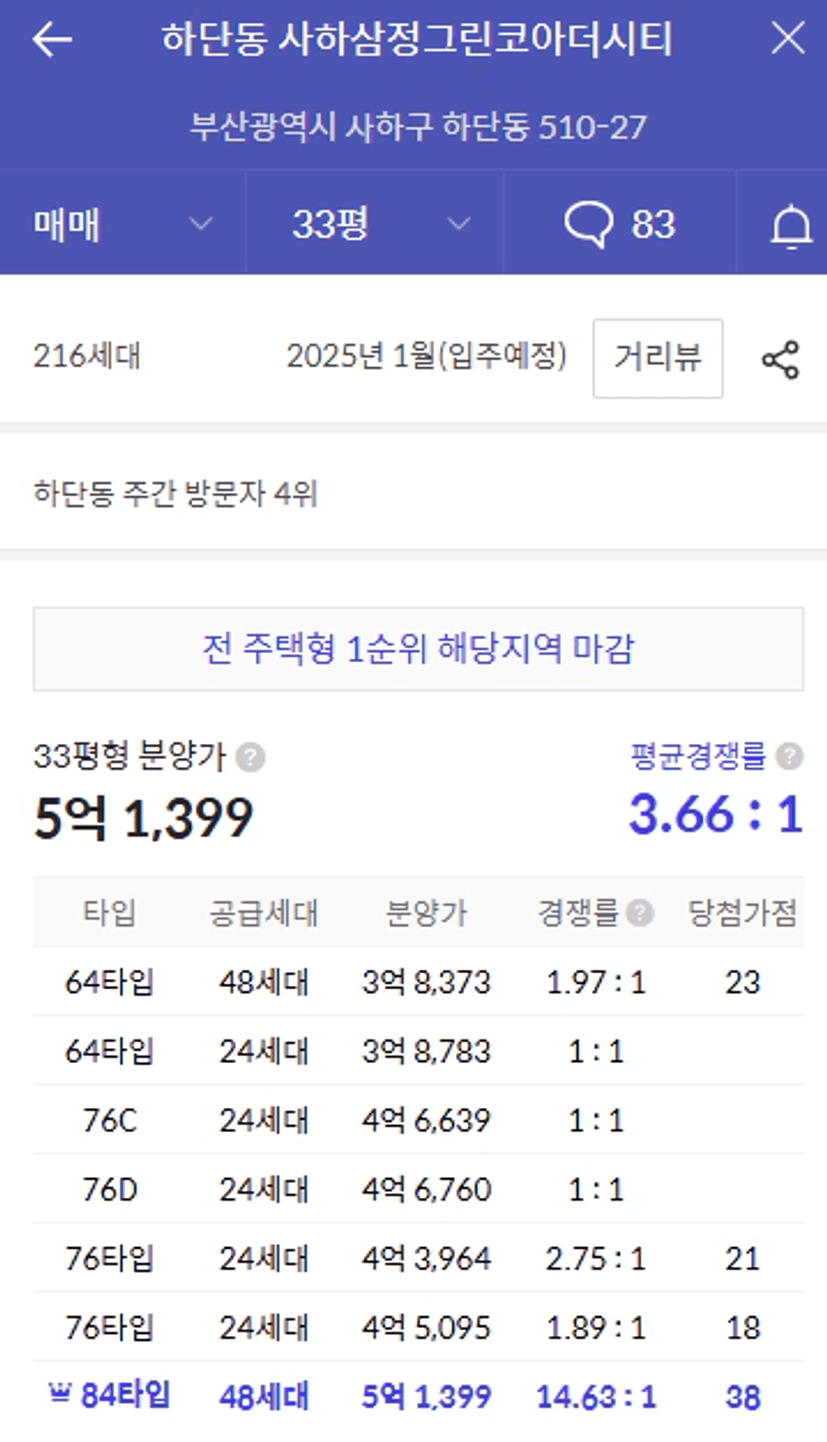Close the apartment detail page
The width and height of the screenshot is (827, 1442).
click(788, 39)
